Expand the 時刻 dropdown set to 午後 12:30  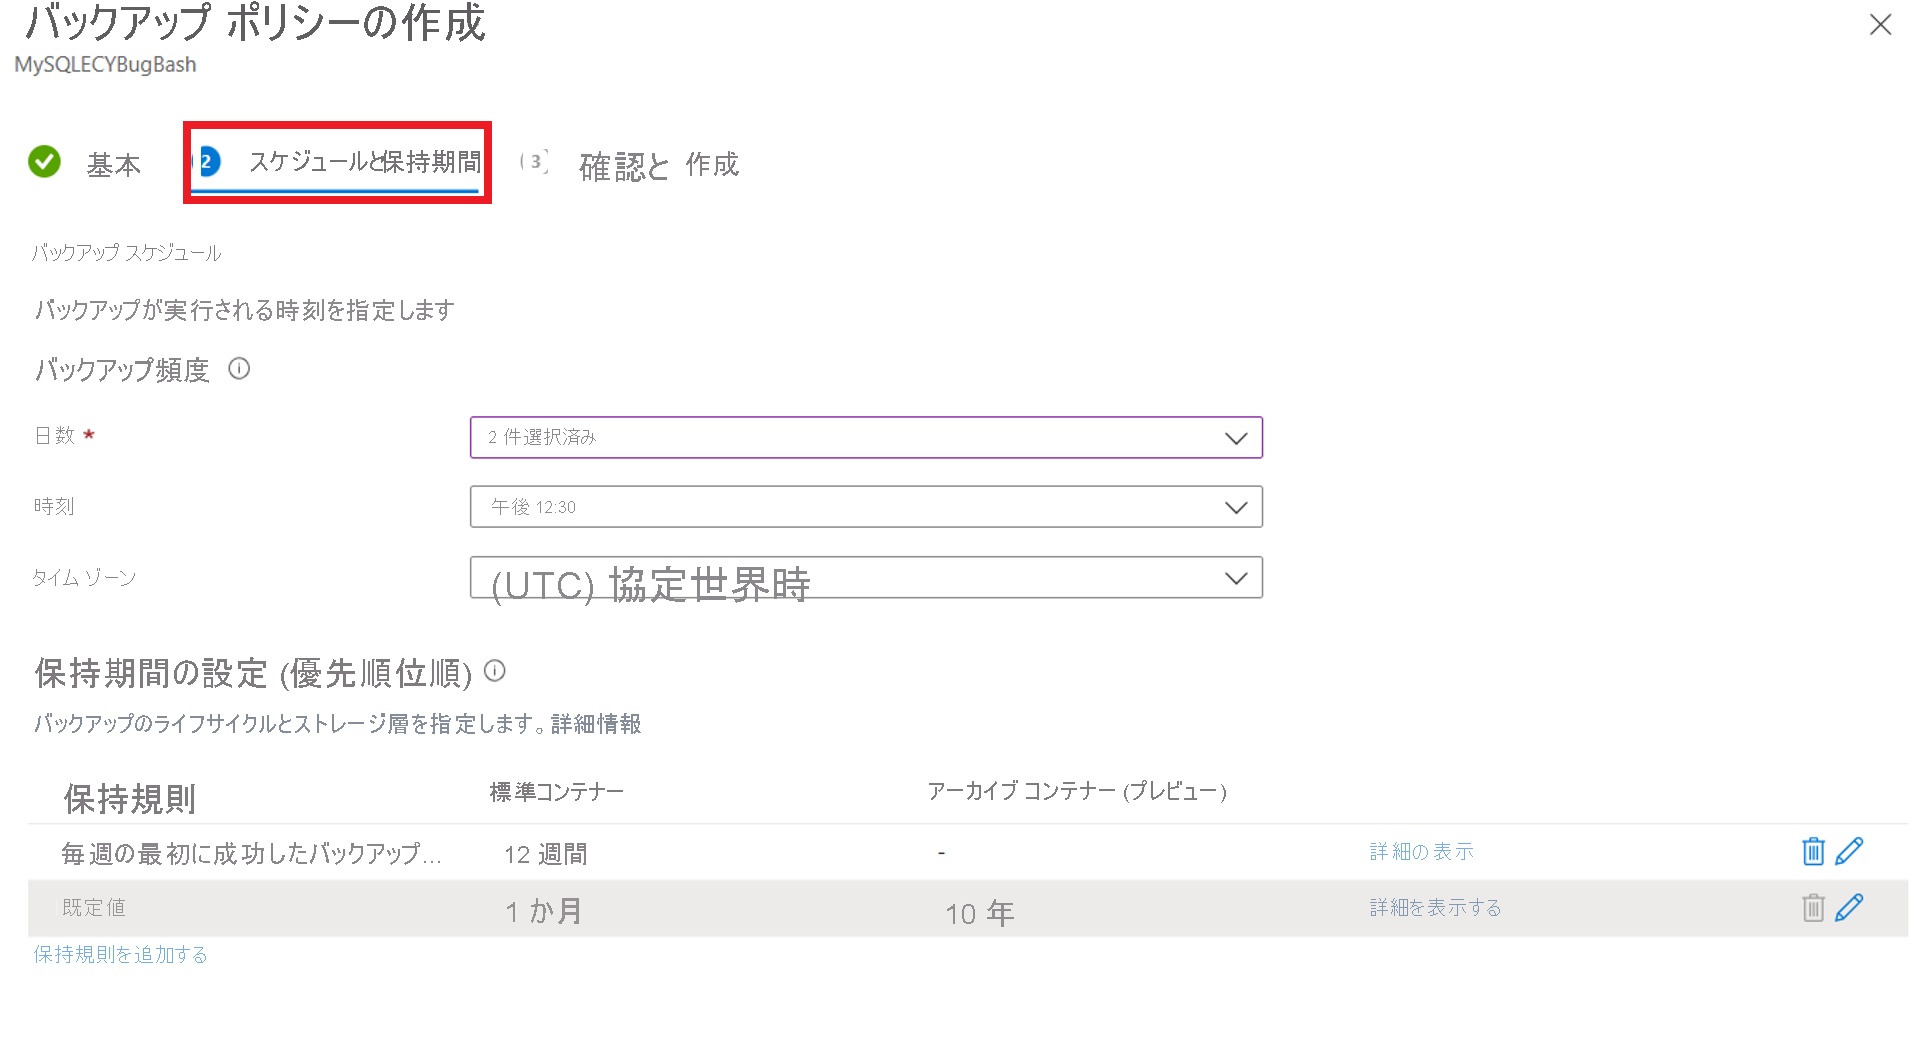866,507
